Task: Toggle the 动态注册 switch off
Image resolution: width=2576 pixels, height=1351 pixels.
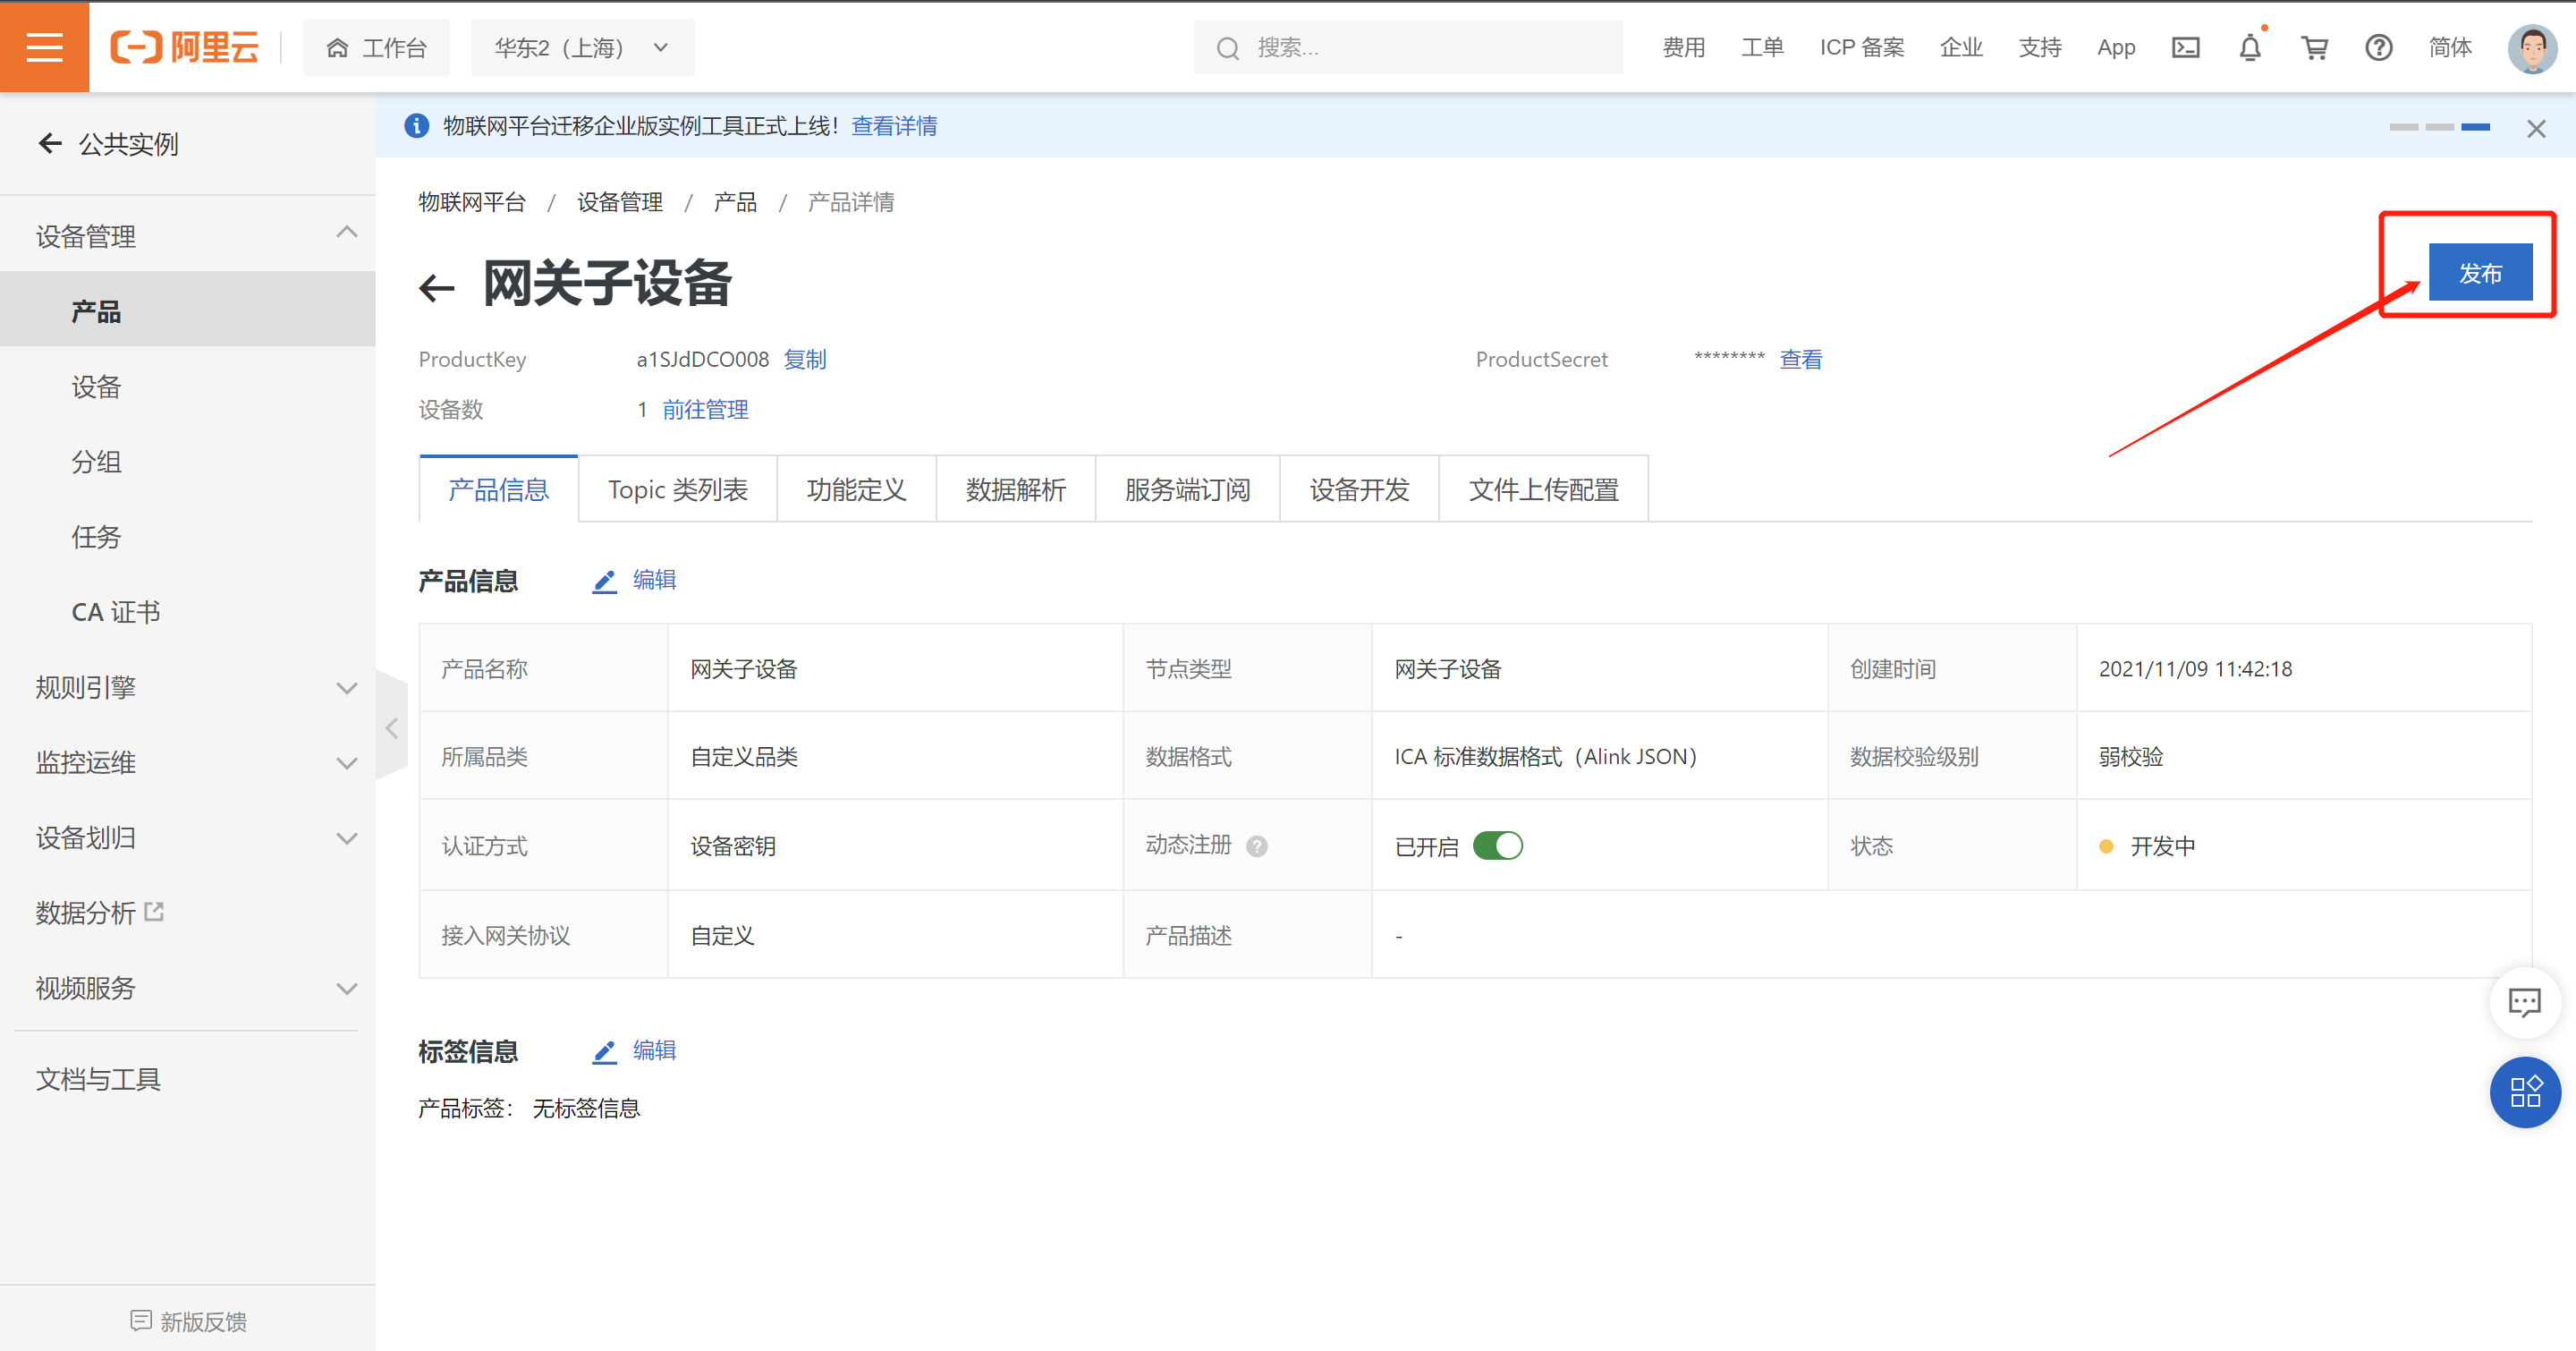Action: pyautogui.click(x=1497, y=846)
